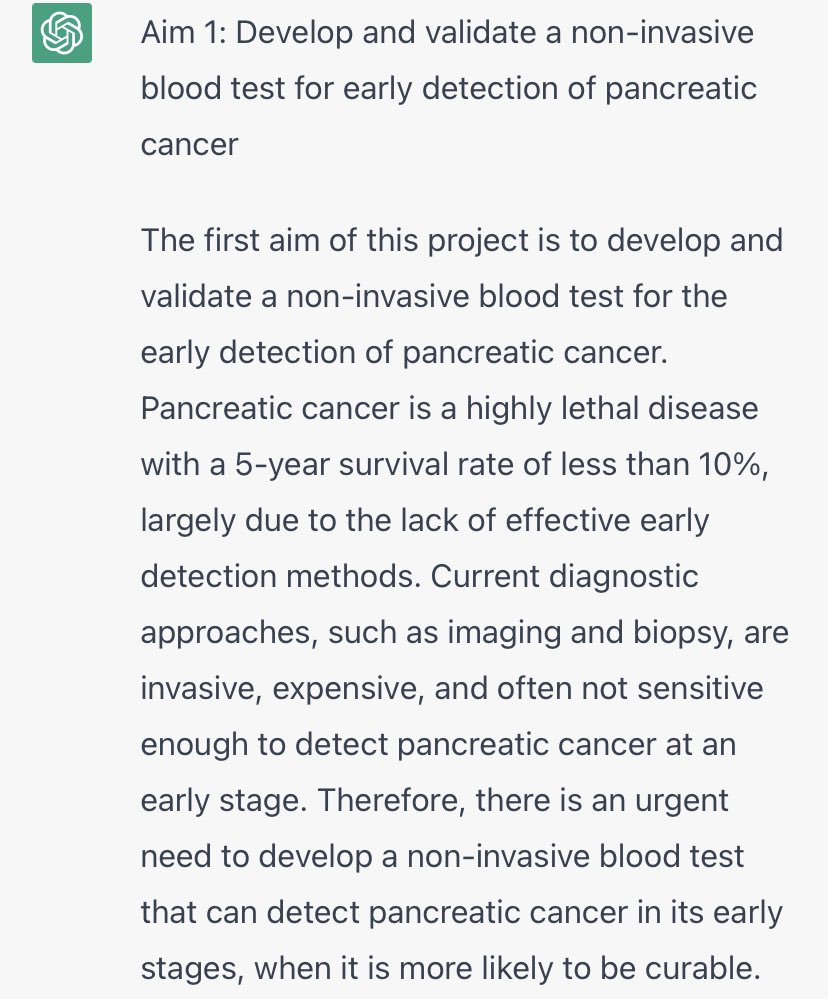Click the words 'Current diagnostic'
Image resolution: width=828 pixels, height=999 pixels.
pos(564,577)
